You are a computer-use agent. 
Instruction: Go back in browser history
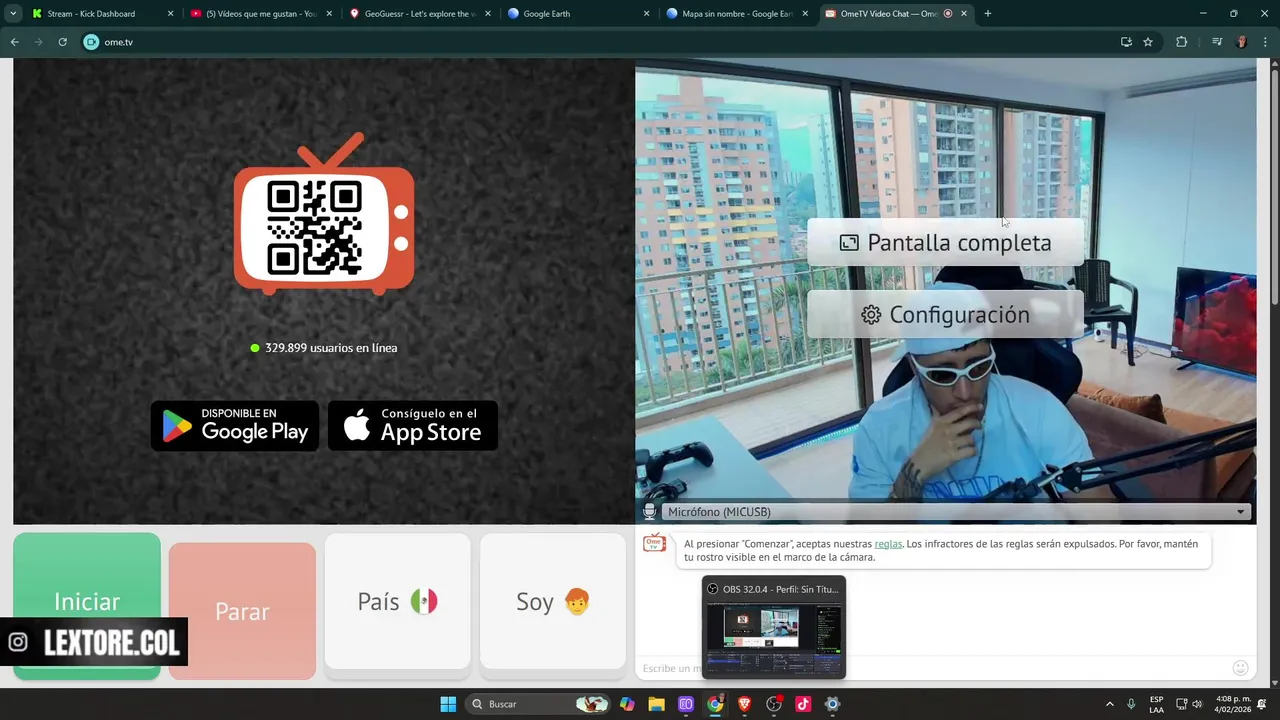pyautogui.click(x=15, y=42)
